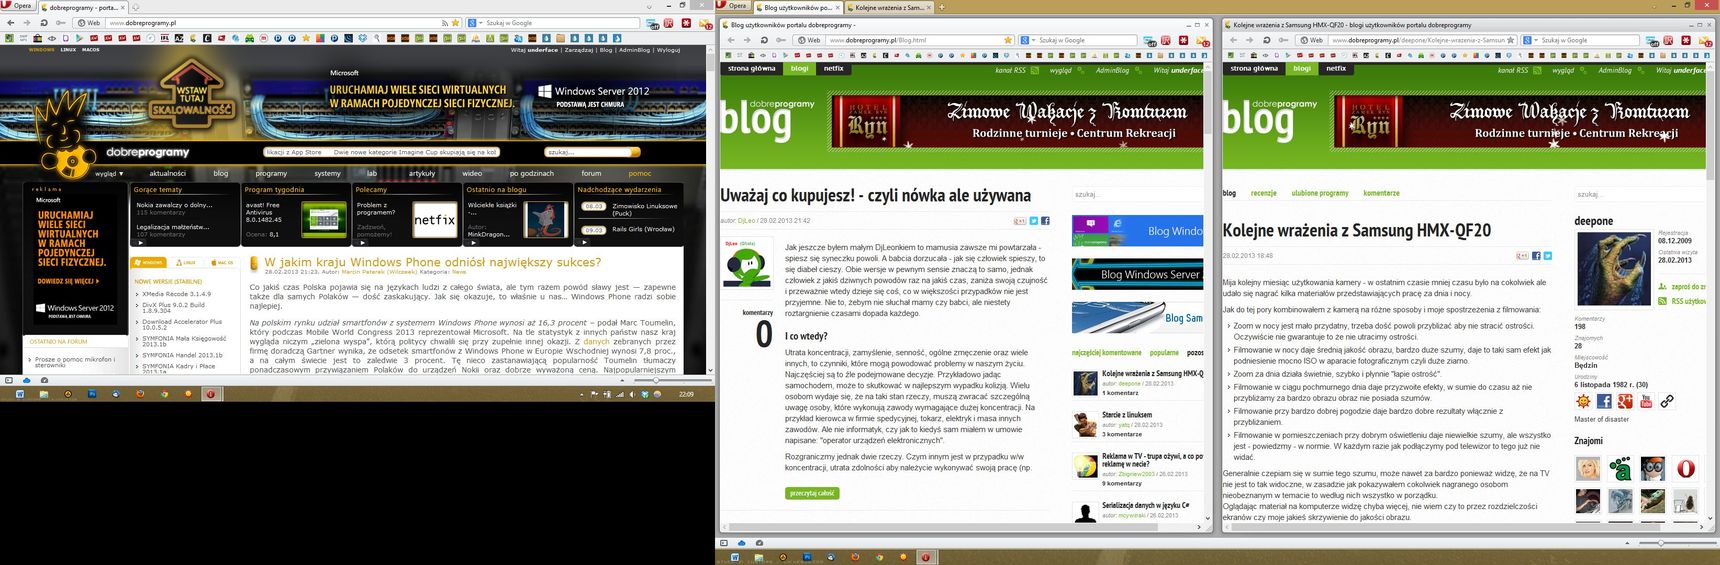Expand the 'wygląd' dropdown on dobreprogramy site
Screen dimensions: 1720x565
point(109,173)
